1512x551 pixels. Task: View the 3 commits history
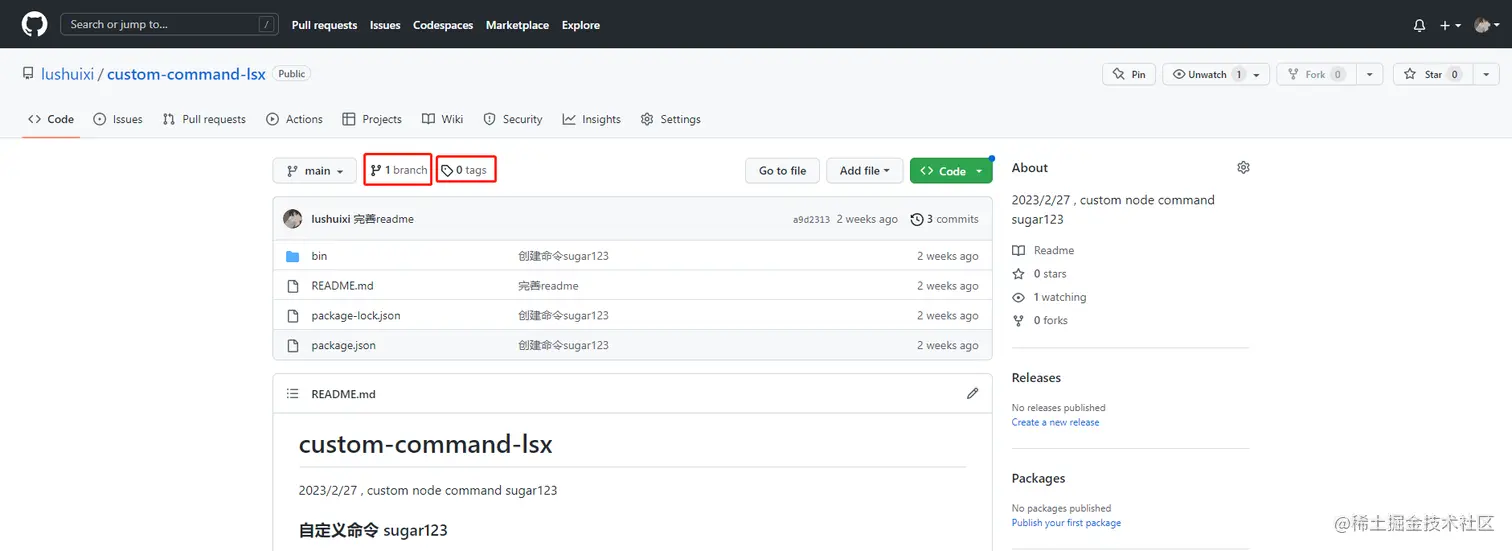pos(944,219)
